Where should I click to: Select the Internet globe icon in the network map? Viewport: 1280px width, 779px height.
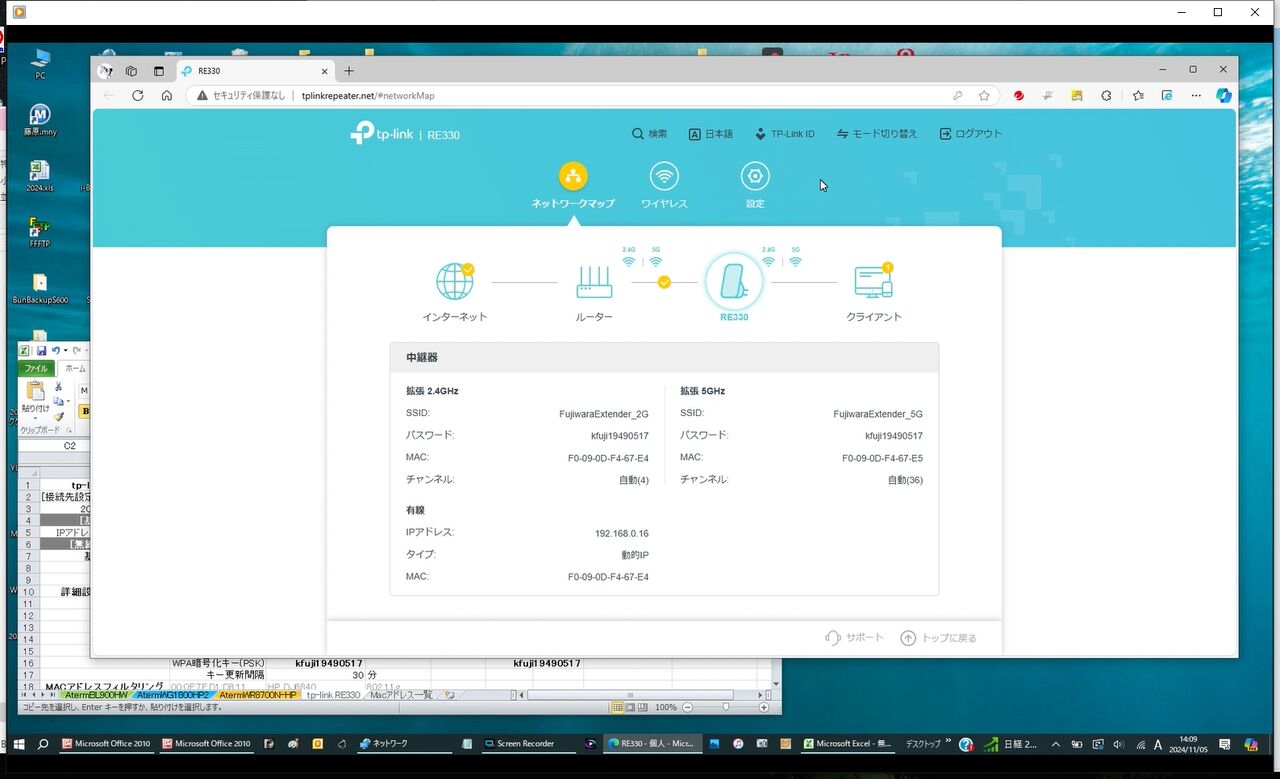click(455, 282)
